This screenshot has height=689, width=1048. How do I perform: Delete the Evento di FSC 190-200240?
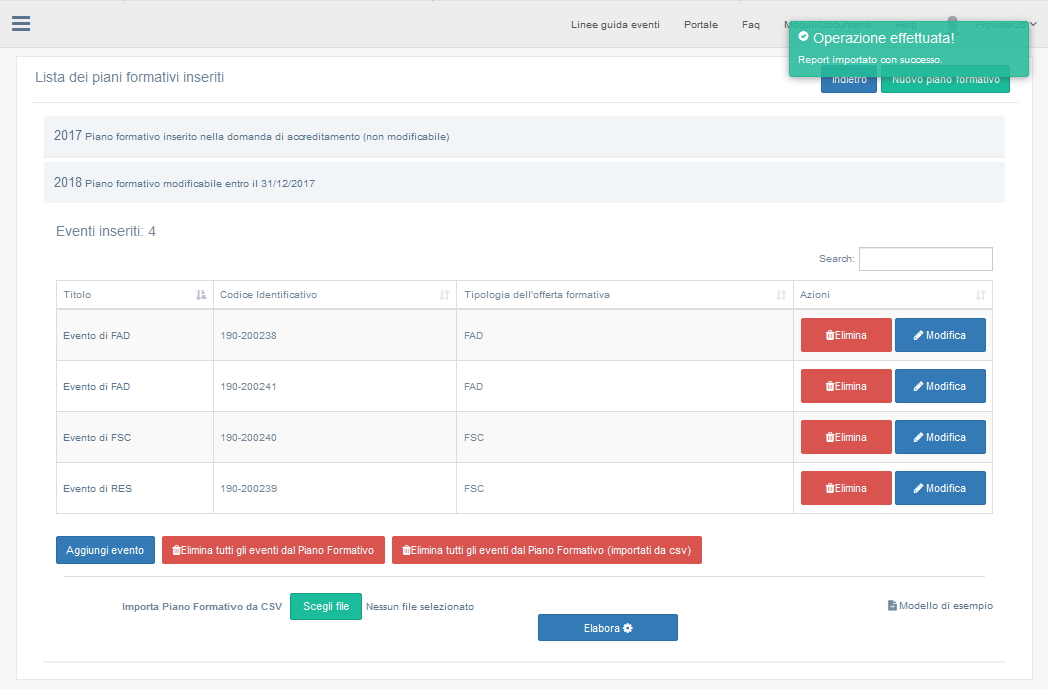point(846,437)
